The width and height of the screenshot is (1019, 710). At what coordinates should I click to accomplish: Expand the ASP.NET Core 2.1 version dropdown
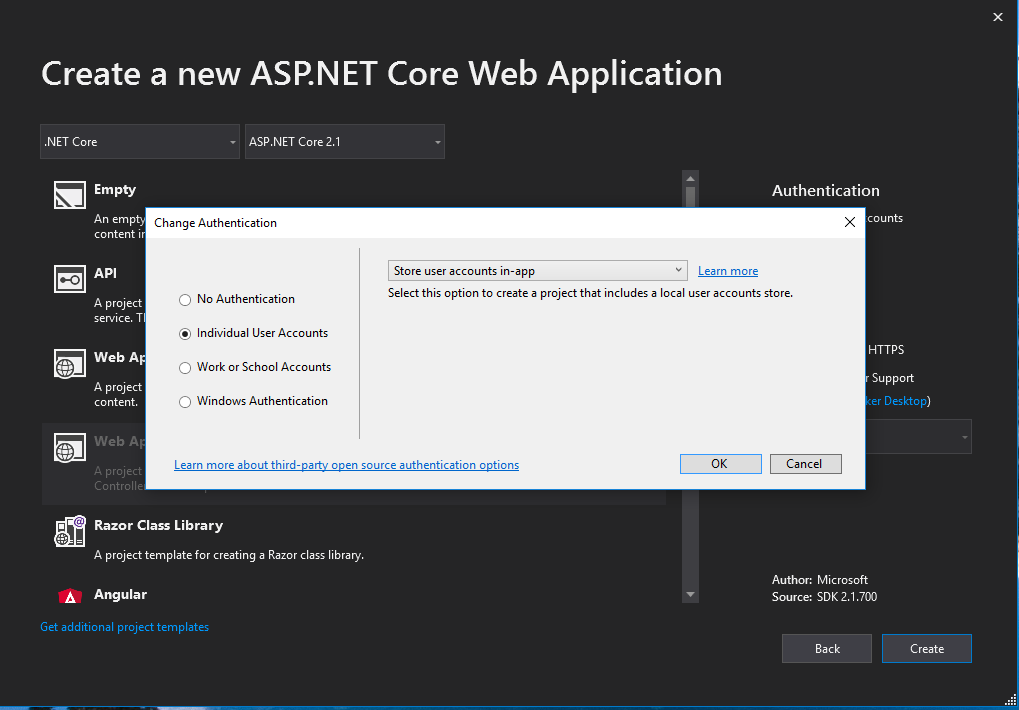344,142
